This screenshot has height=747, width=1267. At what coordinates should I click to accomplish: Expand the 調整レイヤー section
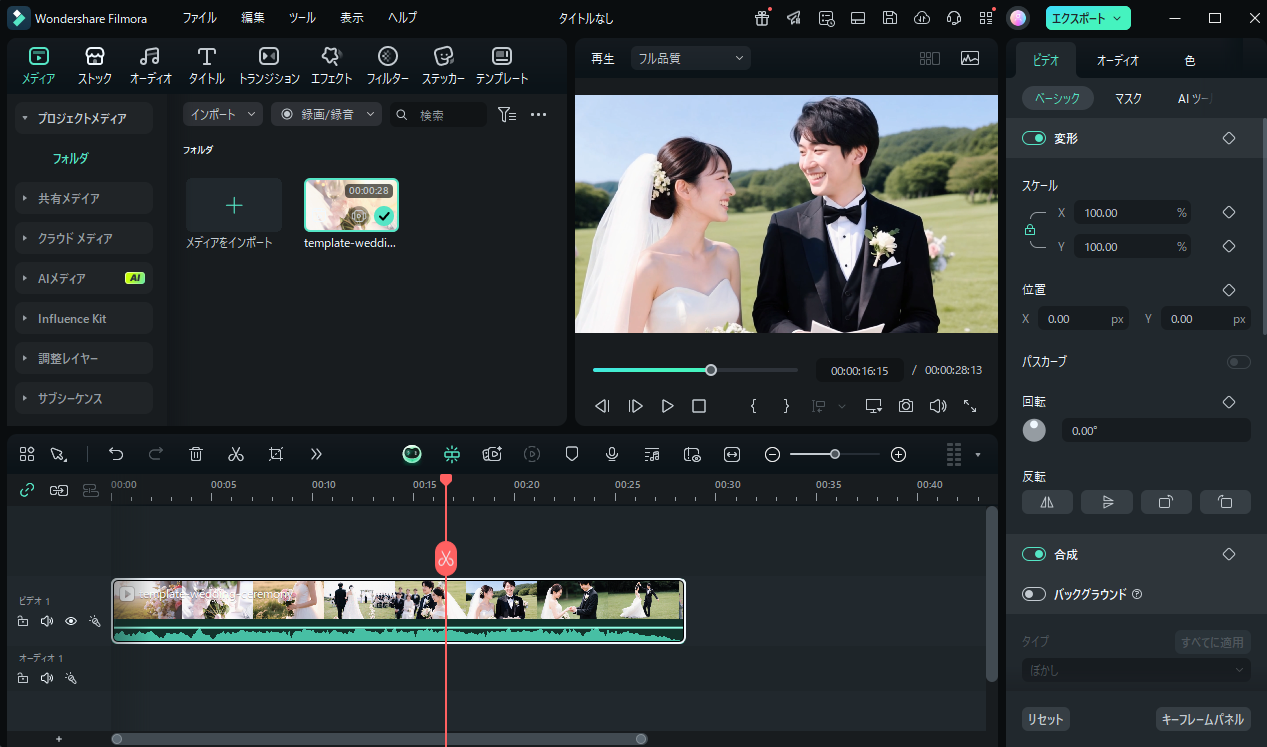pos(84,358)
